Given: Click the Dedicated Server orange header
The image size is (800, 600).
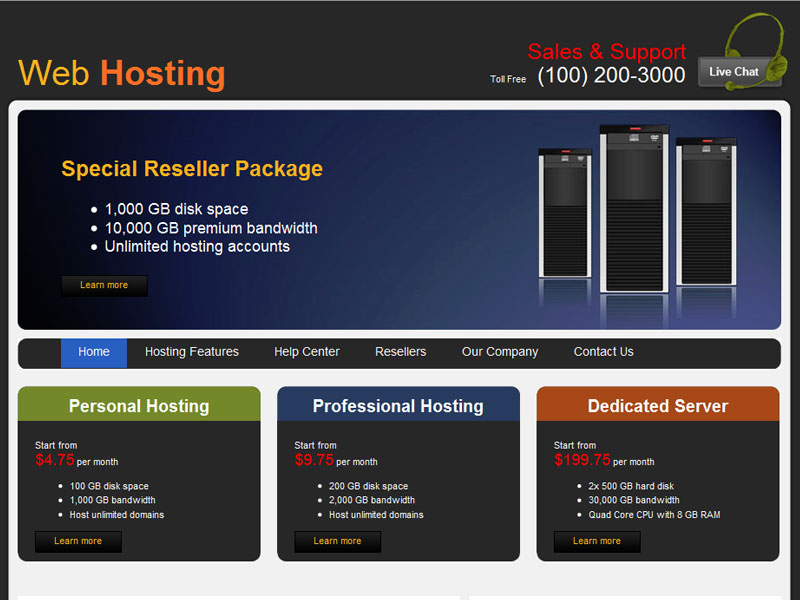Looking at the screenshot, I should tap(657, 406).
